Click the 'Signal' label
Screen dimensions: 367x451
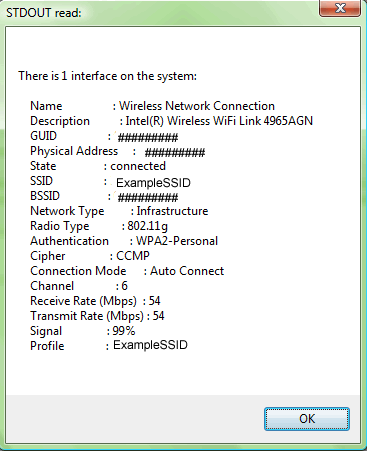coord(46,331)
